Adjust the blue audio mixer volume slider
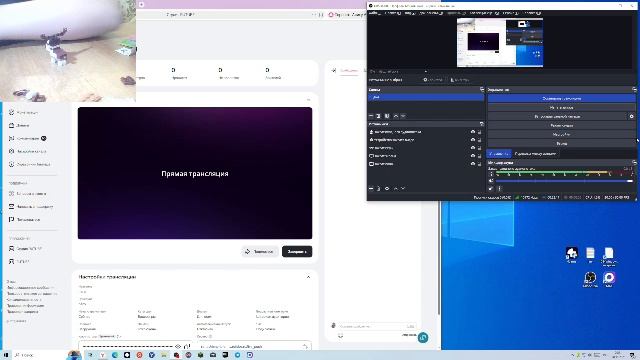 pyautogui.click(x=564, y=181)
